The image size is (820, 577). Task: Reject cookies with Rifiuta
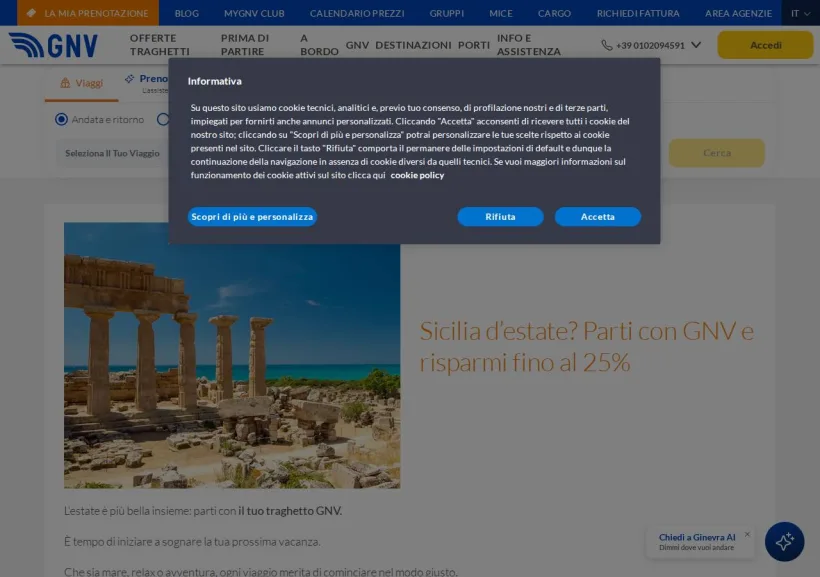tap(500, 217)
